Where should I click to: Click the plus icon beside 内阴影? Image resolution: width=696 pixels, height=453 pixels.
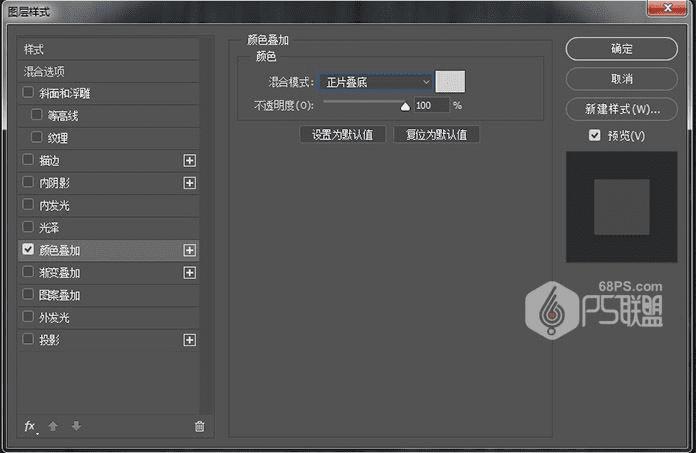pyautogui.click(x=190, y=183)
